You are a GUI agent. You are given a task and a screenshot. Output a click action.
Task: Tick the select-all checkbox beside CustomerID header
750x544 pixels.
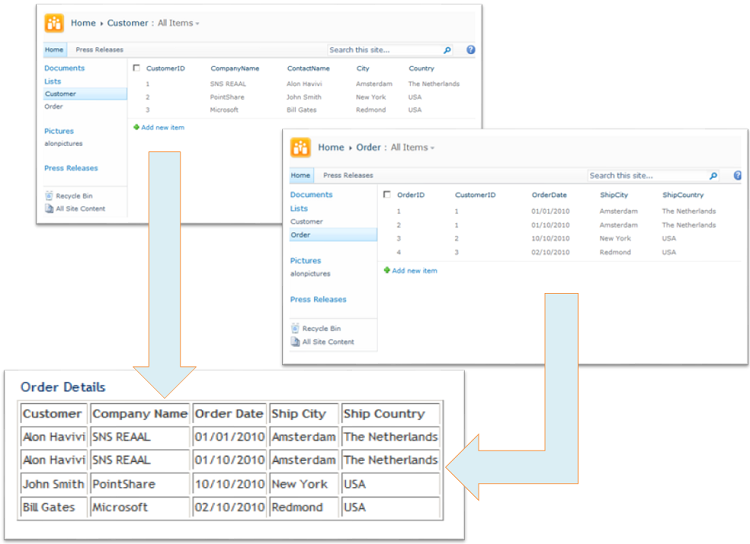point(136,68)
